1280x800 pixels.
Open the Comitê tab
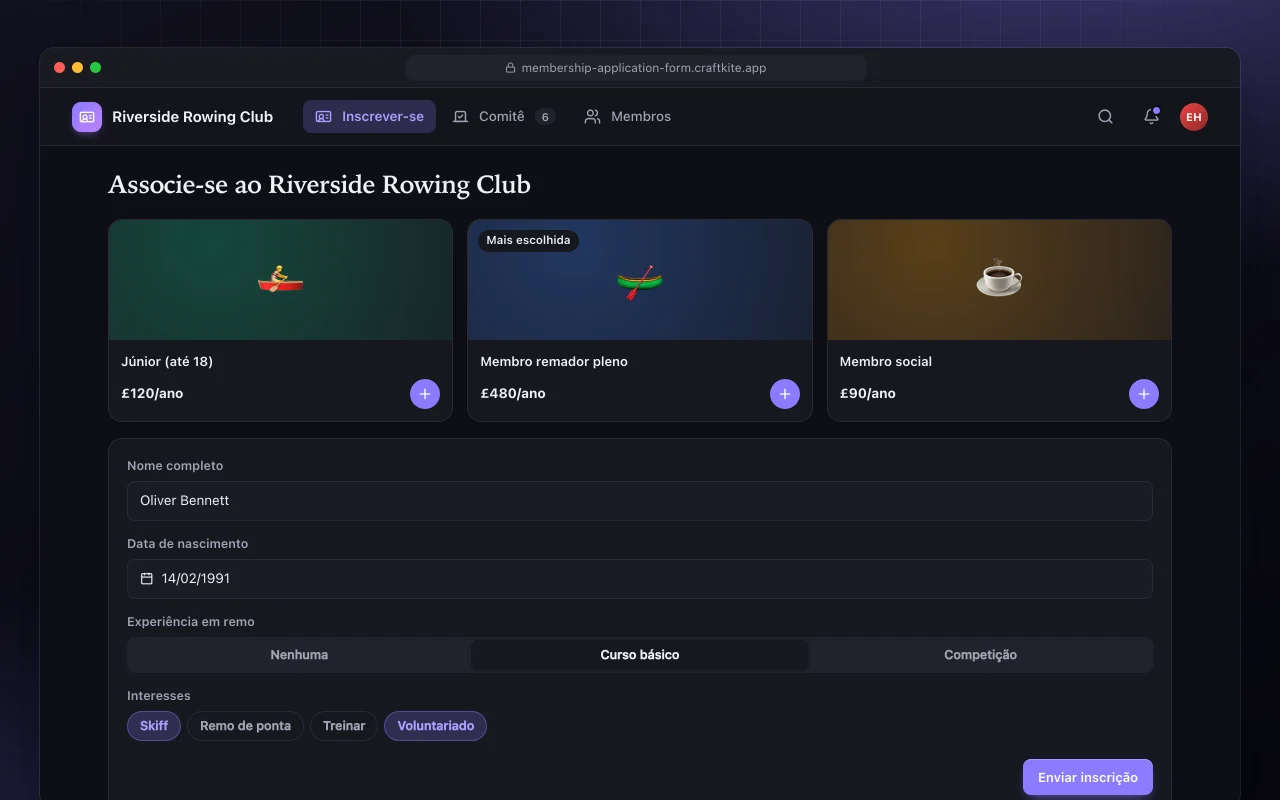click(503, 117)
